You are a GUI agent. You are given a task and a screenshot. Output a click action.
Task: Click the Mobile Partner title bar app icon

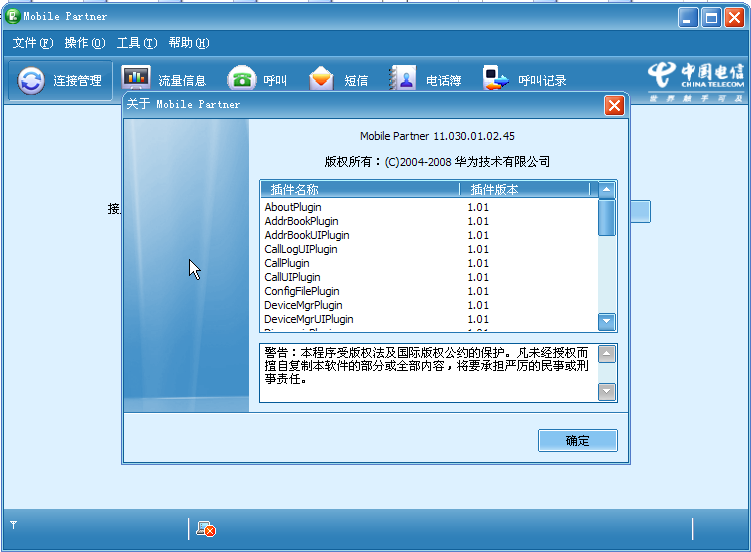coord(13,16)
